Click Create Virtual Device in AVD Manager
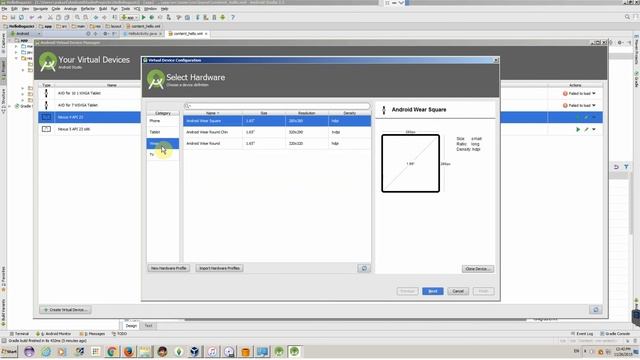The width and height of the screenshot is (640, 360). click(66, 310)
